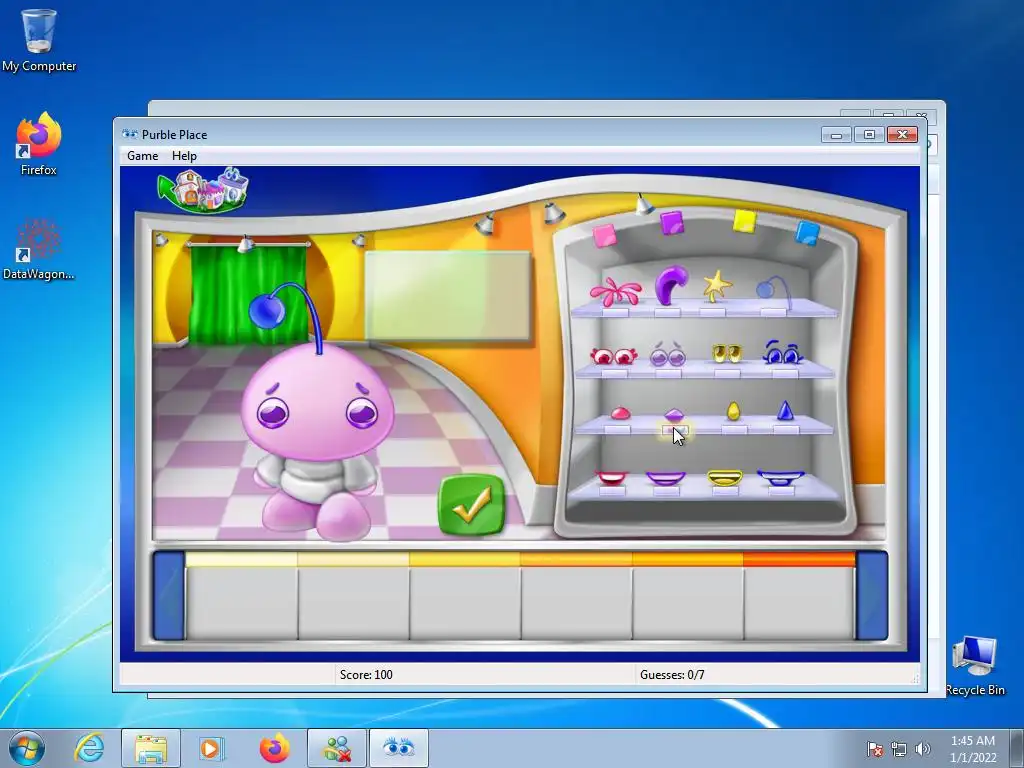Open the Help menu
Screen dimensions: 1024x768
(184, 155)
